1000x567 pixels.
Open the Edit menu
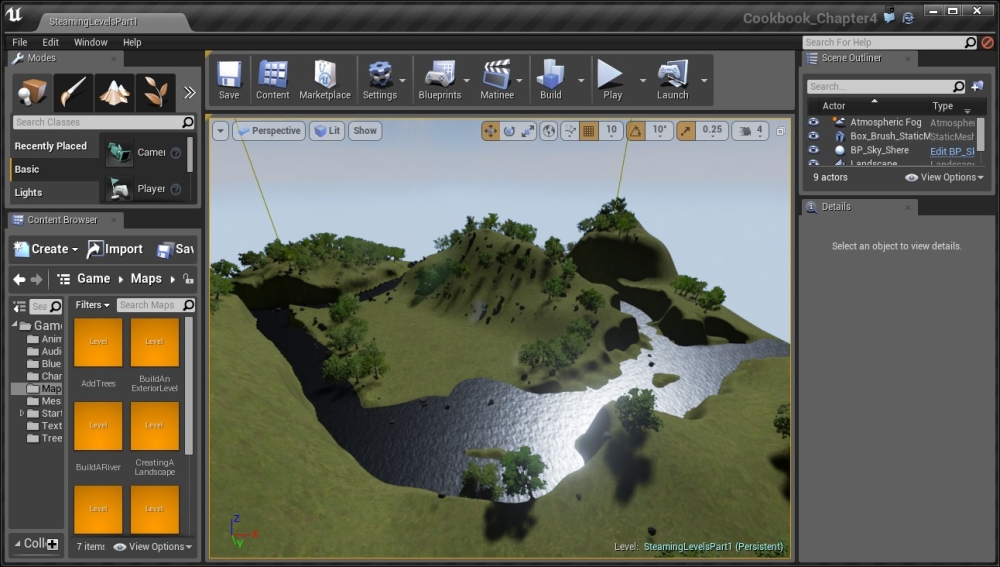(50, 42)
